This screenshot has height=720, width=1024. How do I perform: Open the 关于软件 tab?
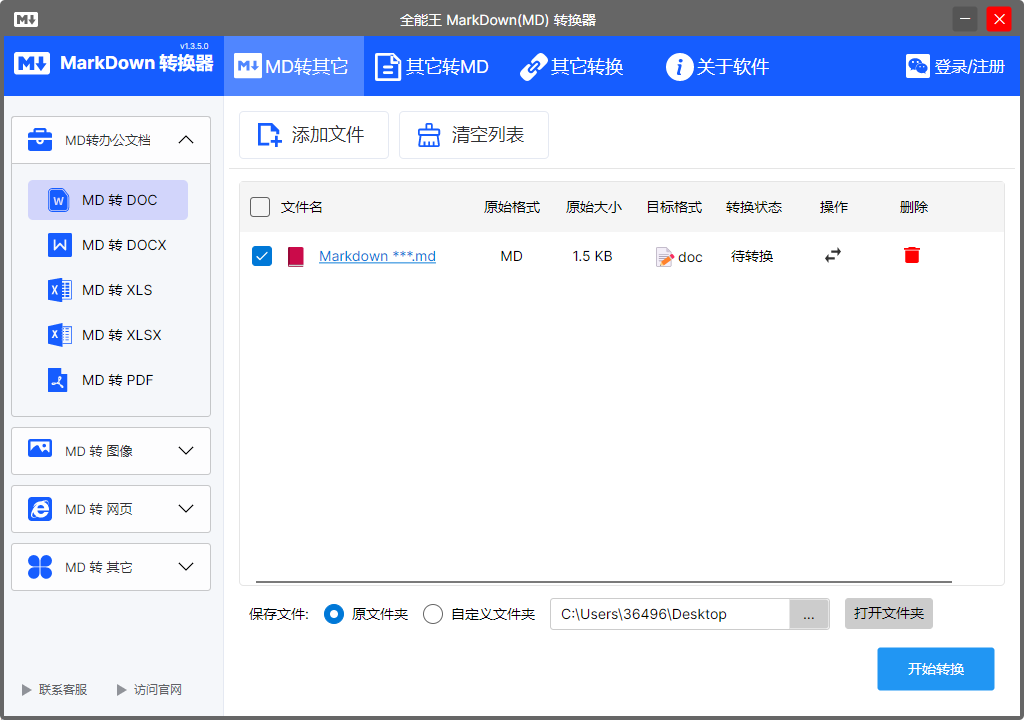point(717,66)
